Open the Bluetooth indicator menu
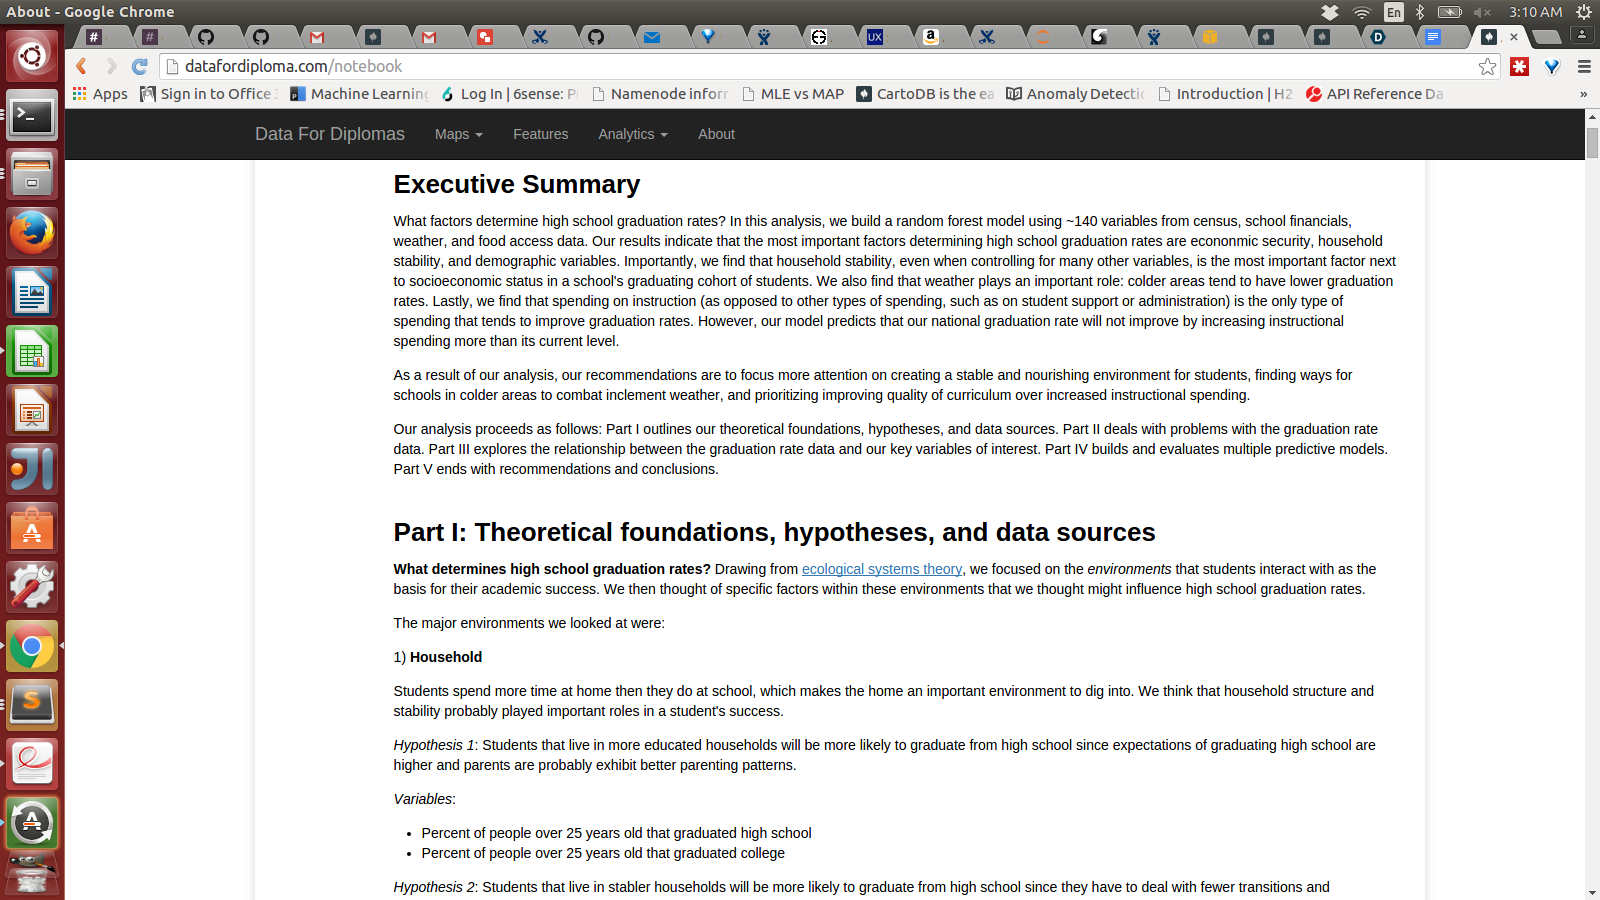 point(1420,12)
